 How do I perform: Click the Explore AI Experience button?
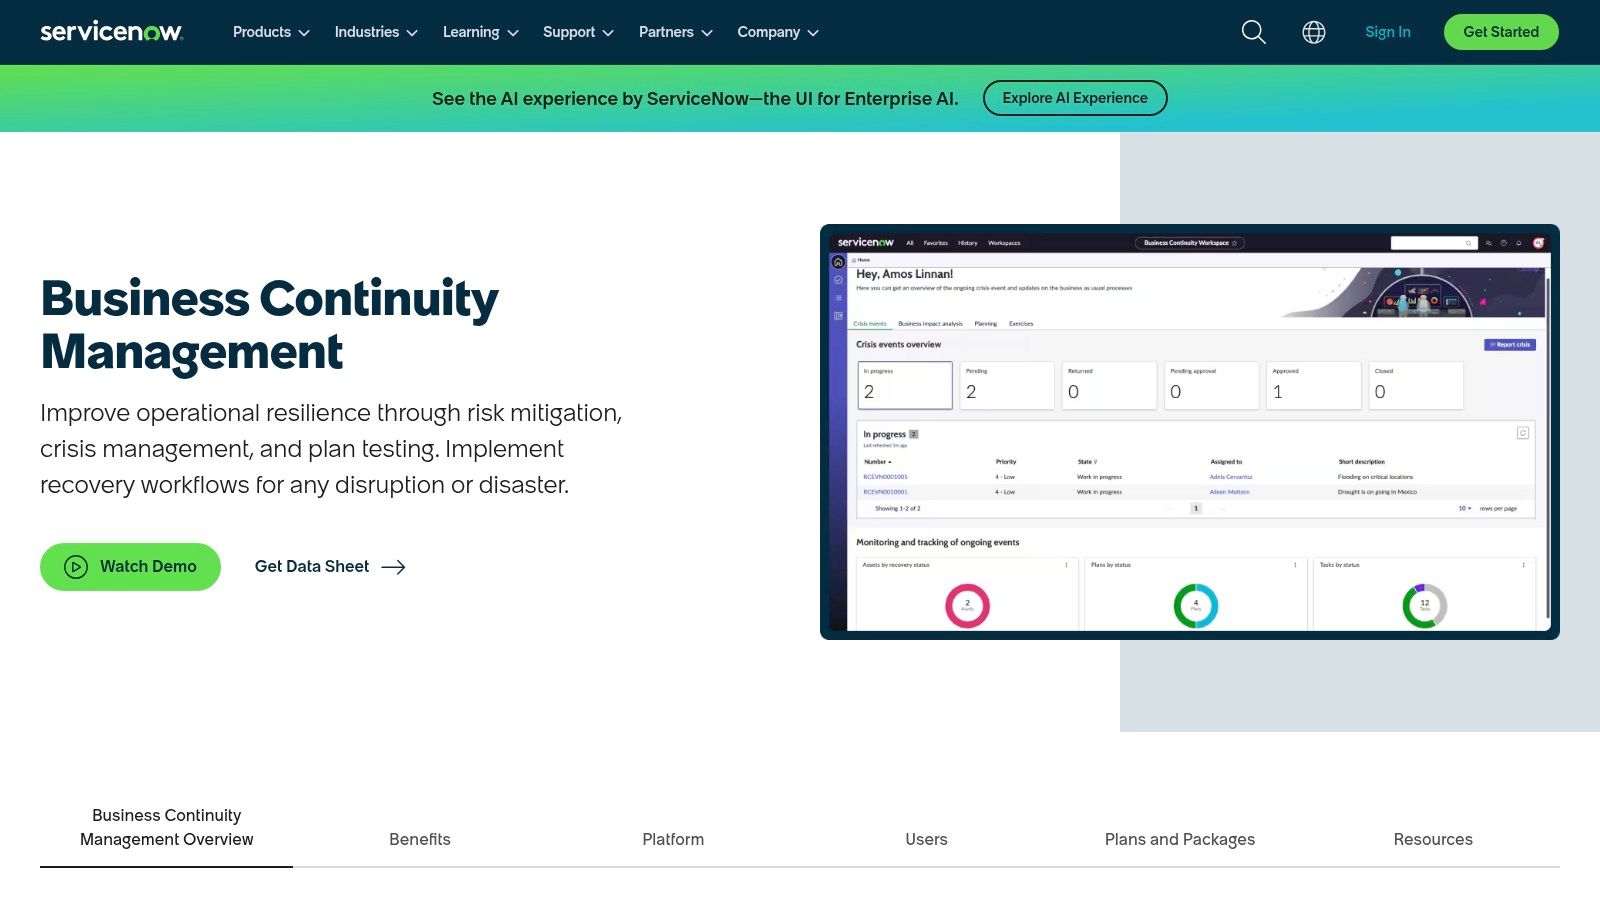(x=1074, y=98)
